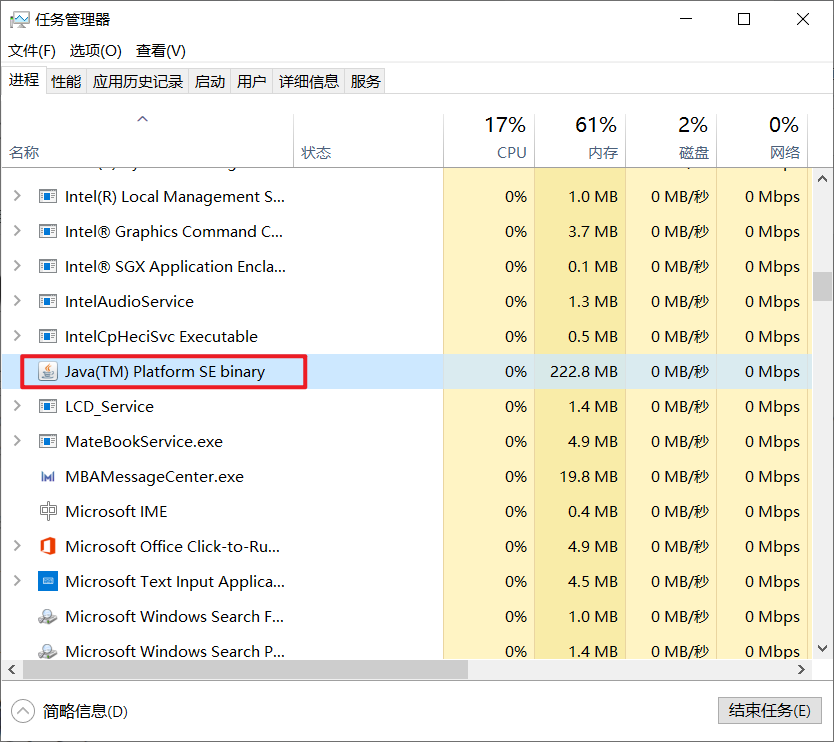Sort by the 名称 column header
Screen dimensions: 834x742
[x=147, y=140]
